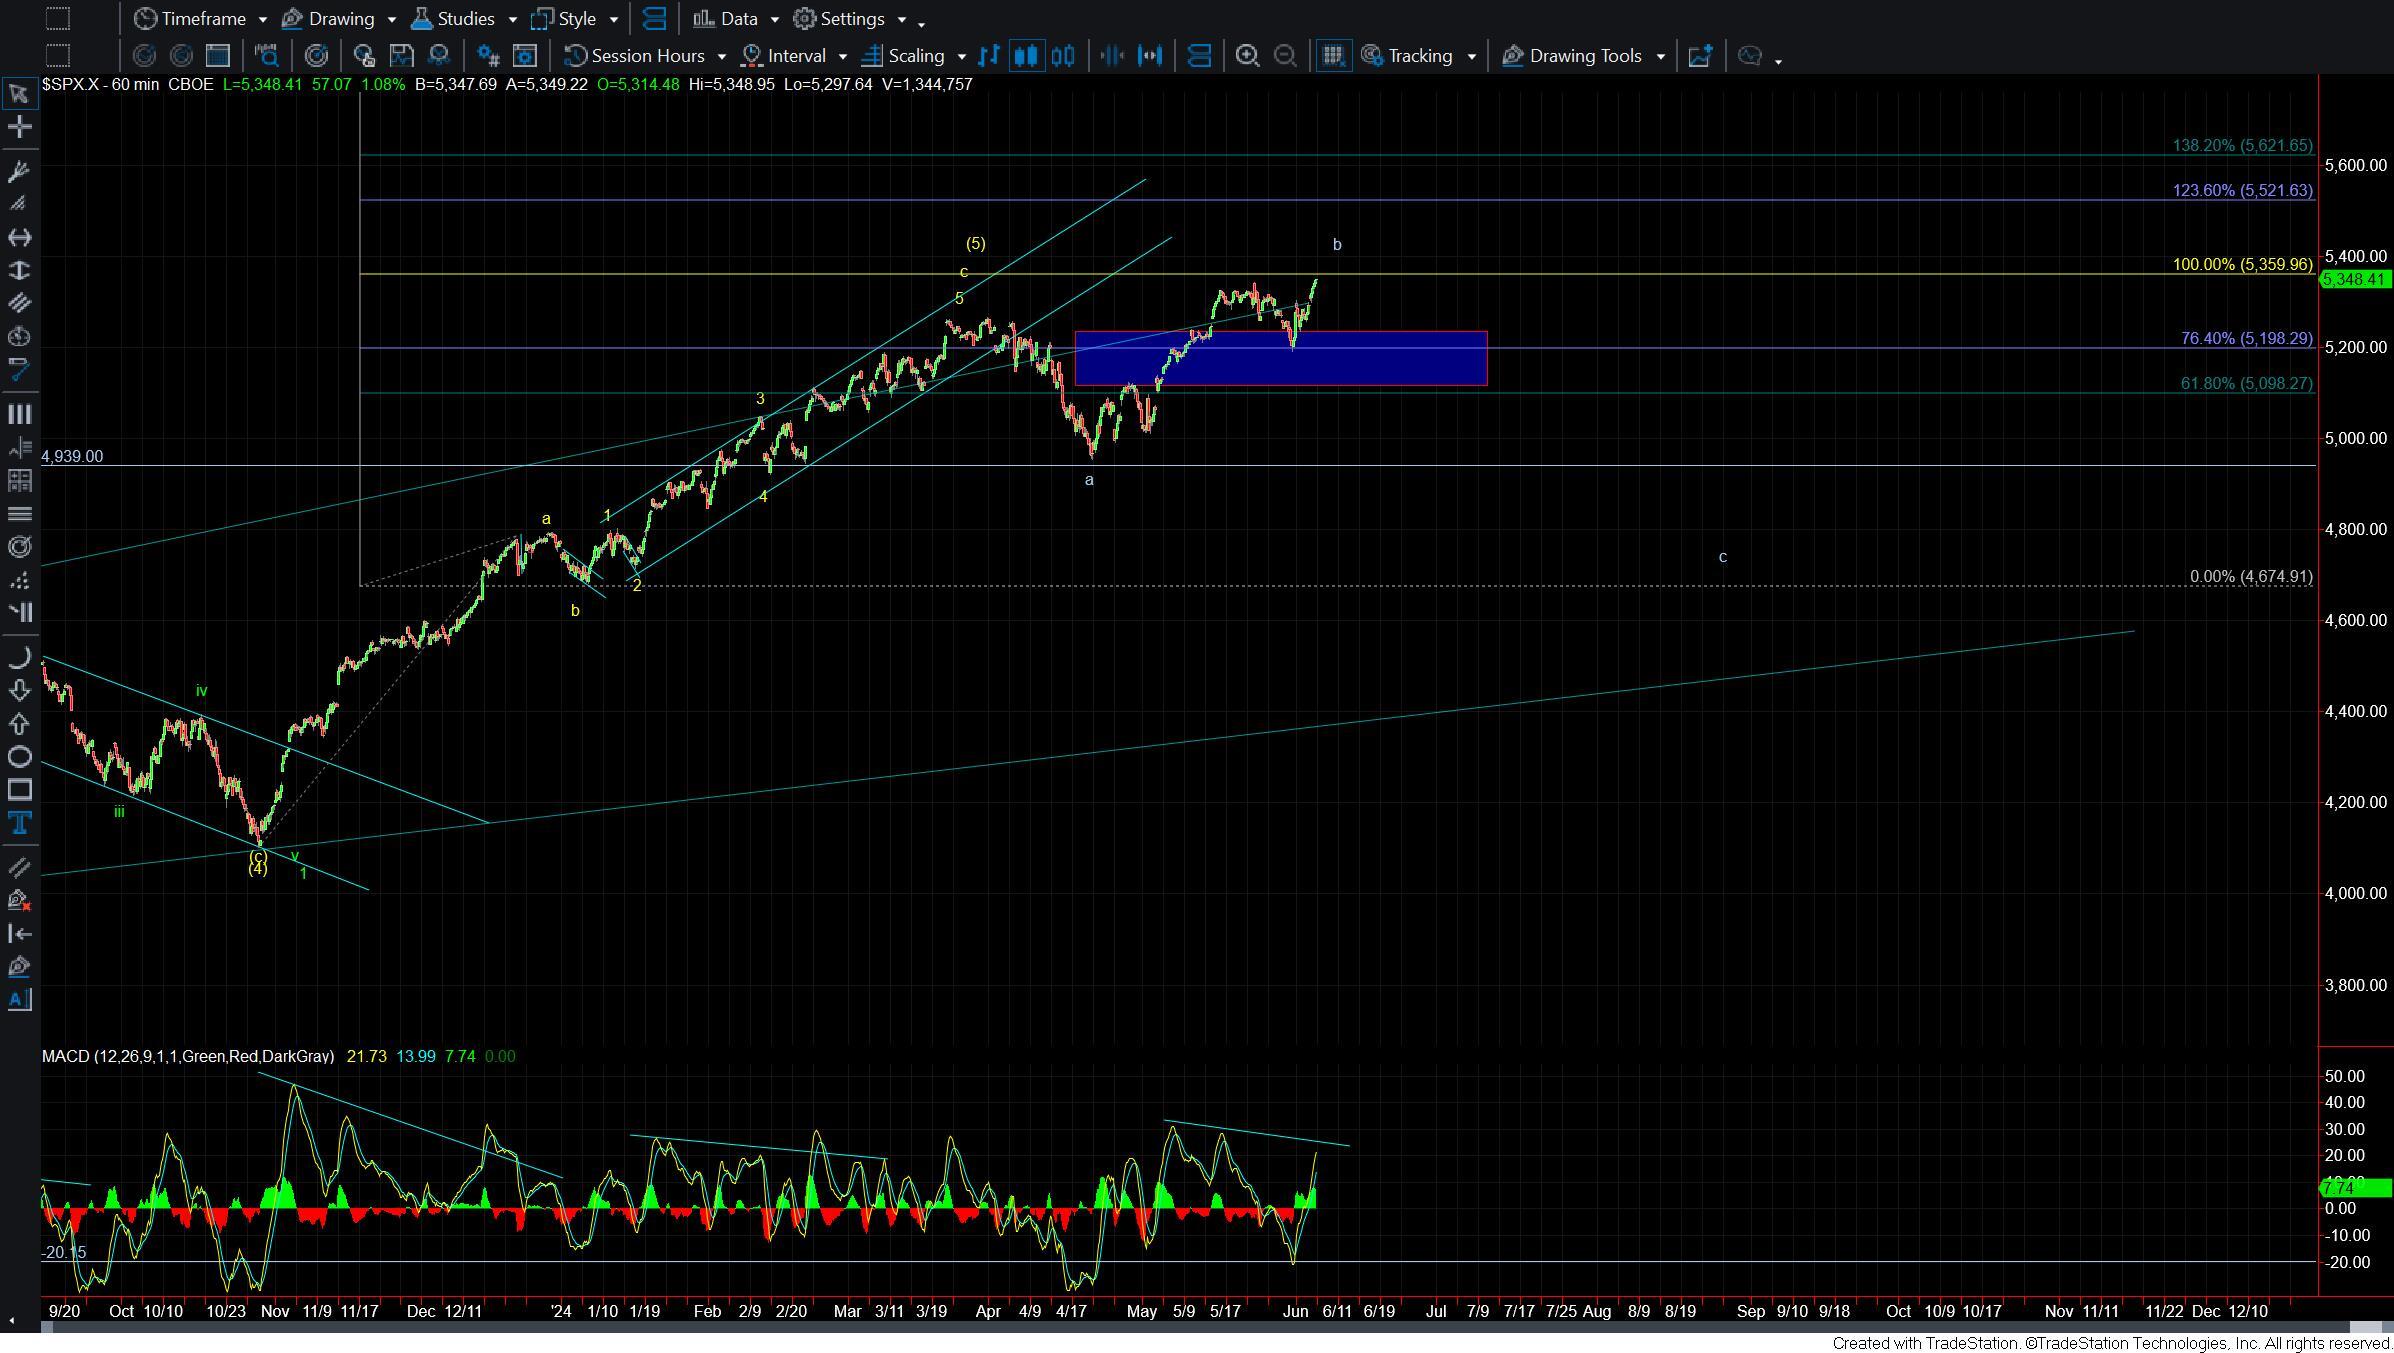
Task: Select the Text drawing tool
Action: tap(18, 823)
